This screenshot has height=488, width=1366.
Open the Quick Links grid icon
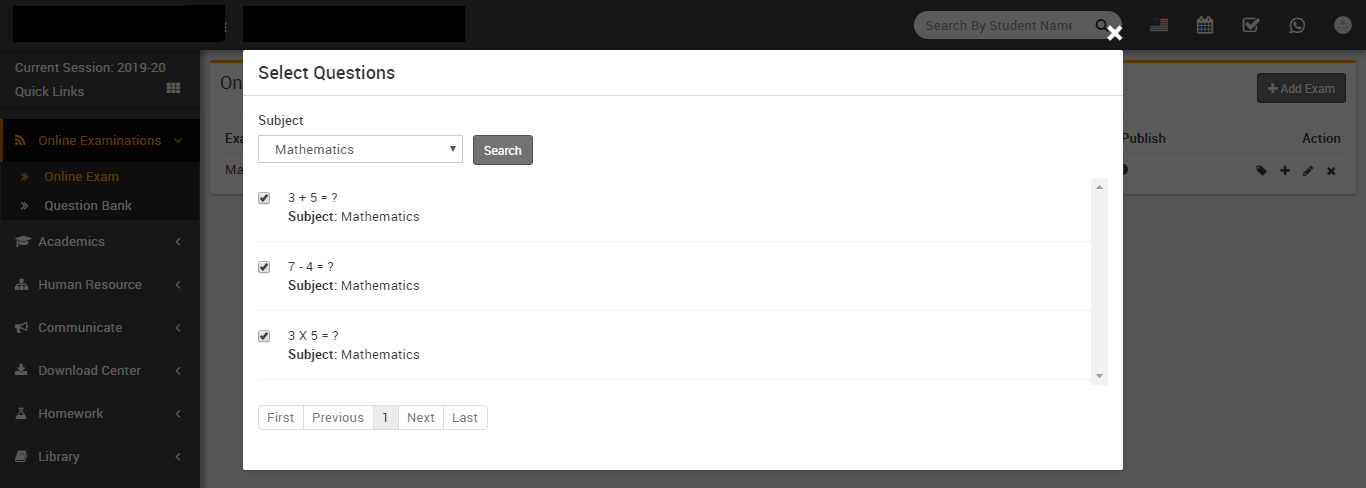tap(173, 88)
